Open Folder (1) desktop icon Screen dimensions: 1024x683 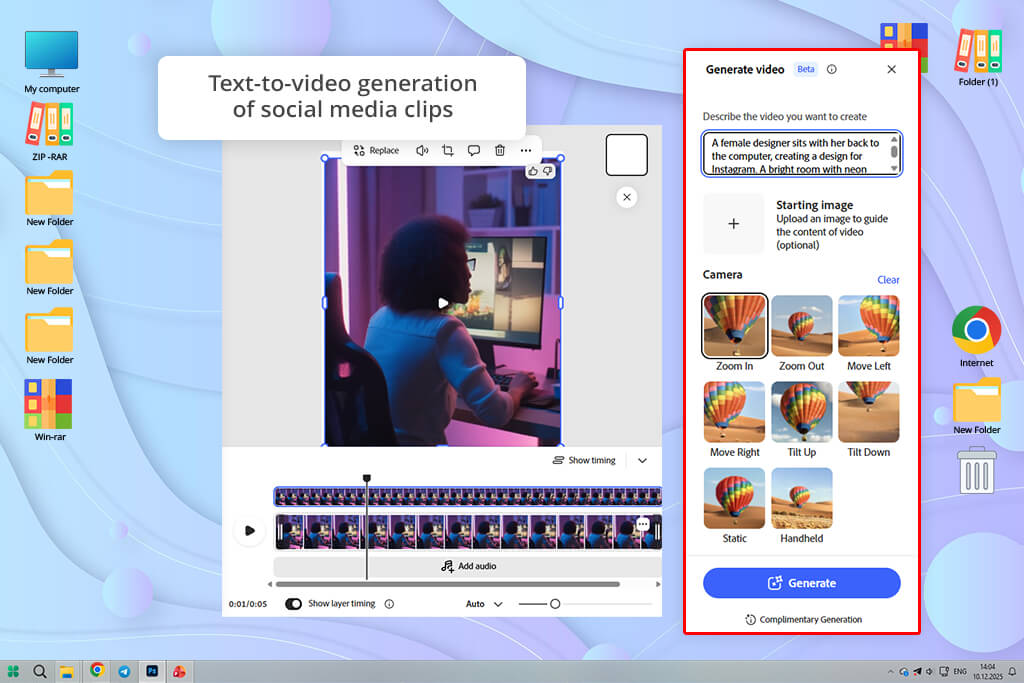point(978,59)
